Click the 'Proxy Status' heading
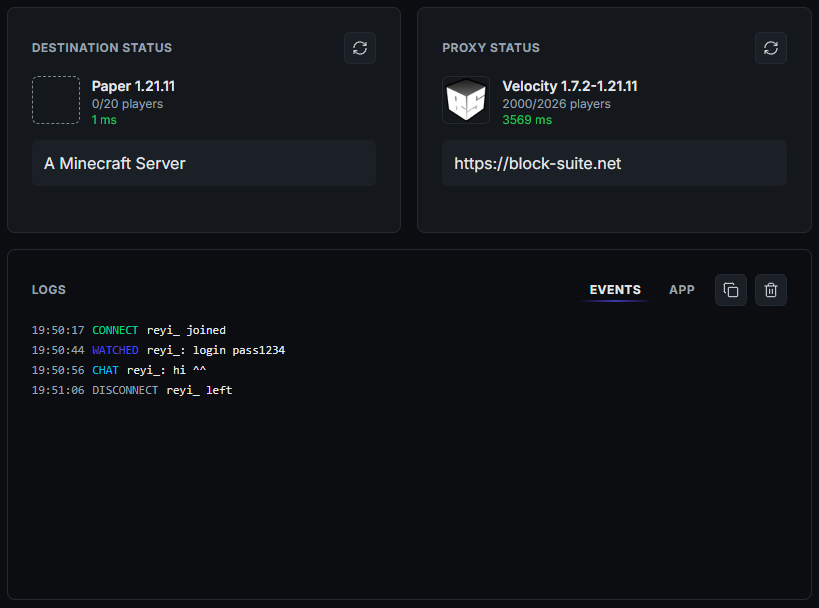 pyautogui.click(x=490, y=48)
